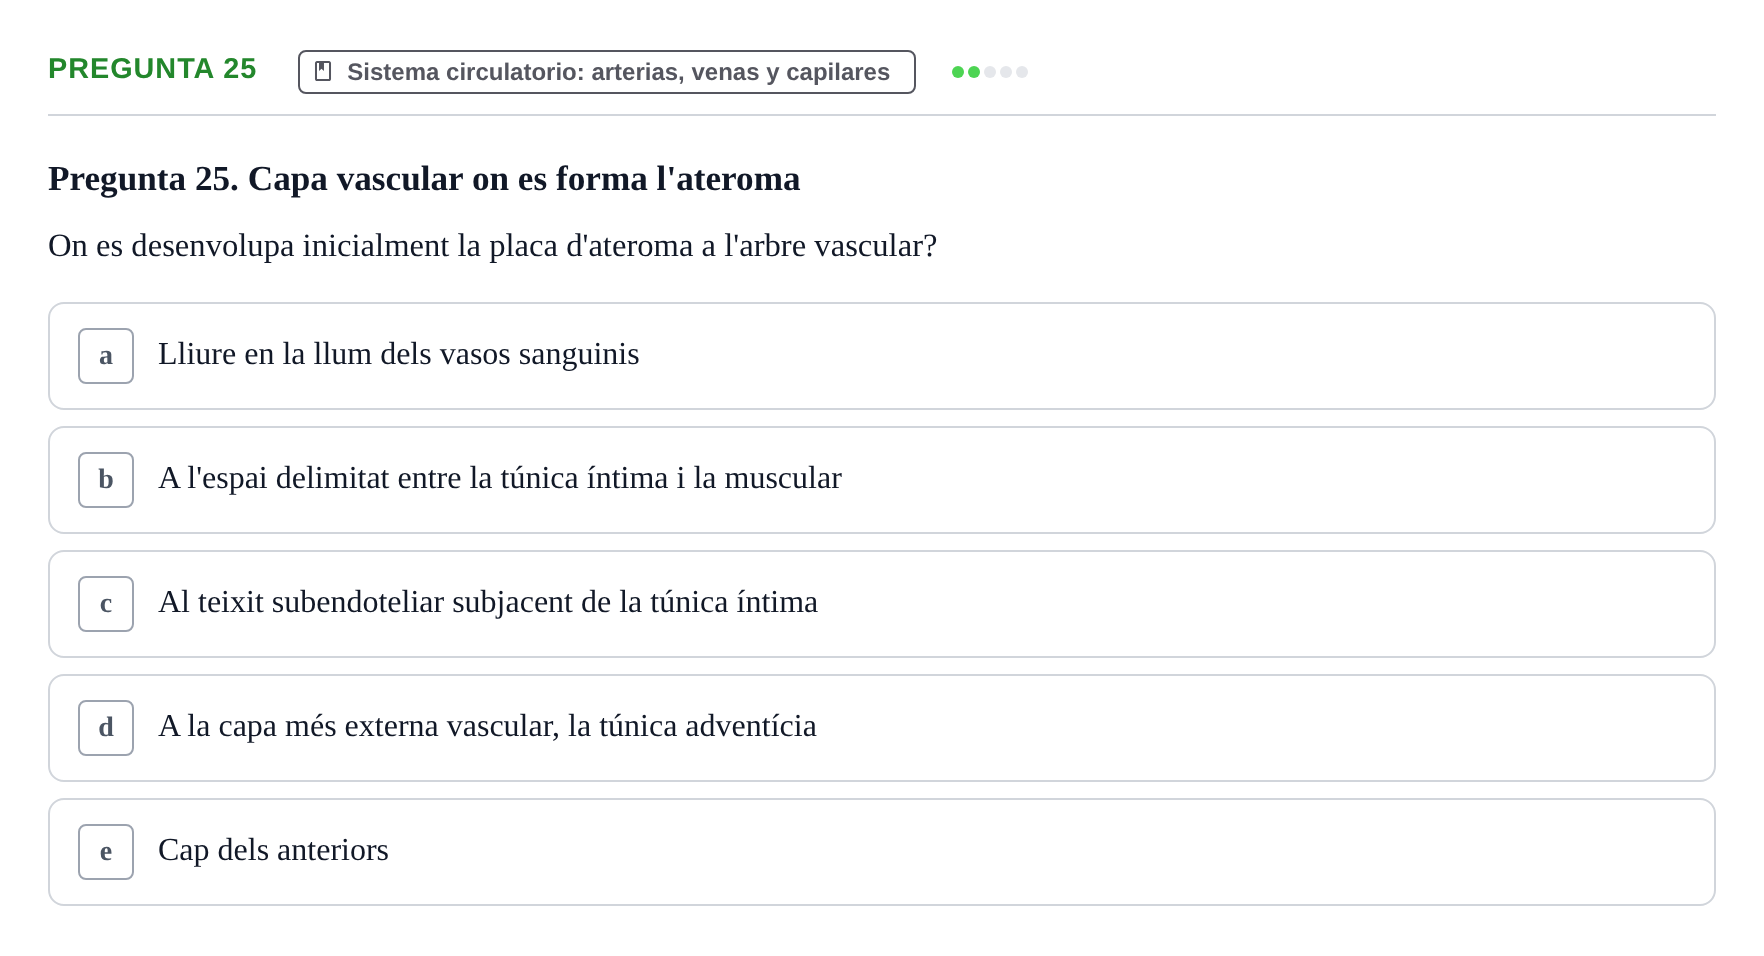The width and height of the screenshot is (1764, 956).
Task: Click the third grey difficulty dot
Action: click(x=990, y=72)
